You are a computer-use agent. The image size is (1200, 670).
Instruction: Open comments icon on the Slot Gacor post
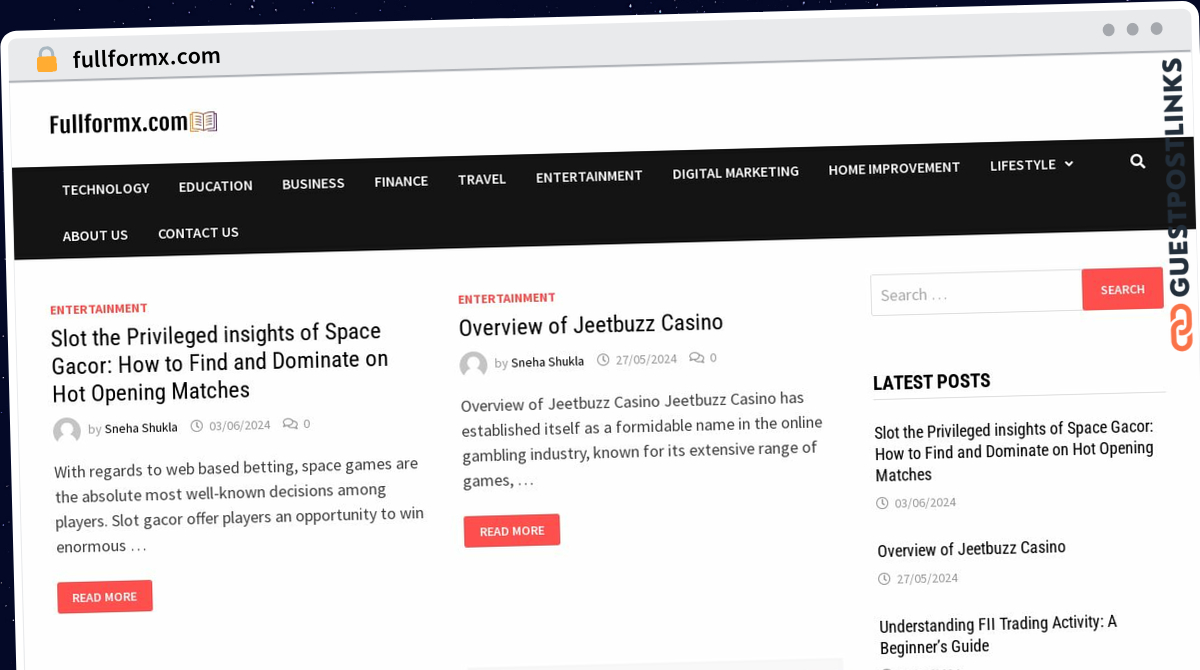[x=290, y=424]
